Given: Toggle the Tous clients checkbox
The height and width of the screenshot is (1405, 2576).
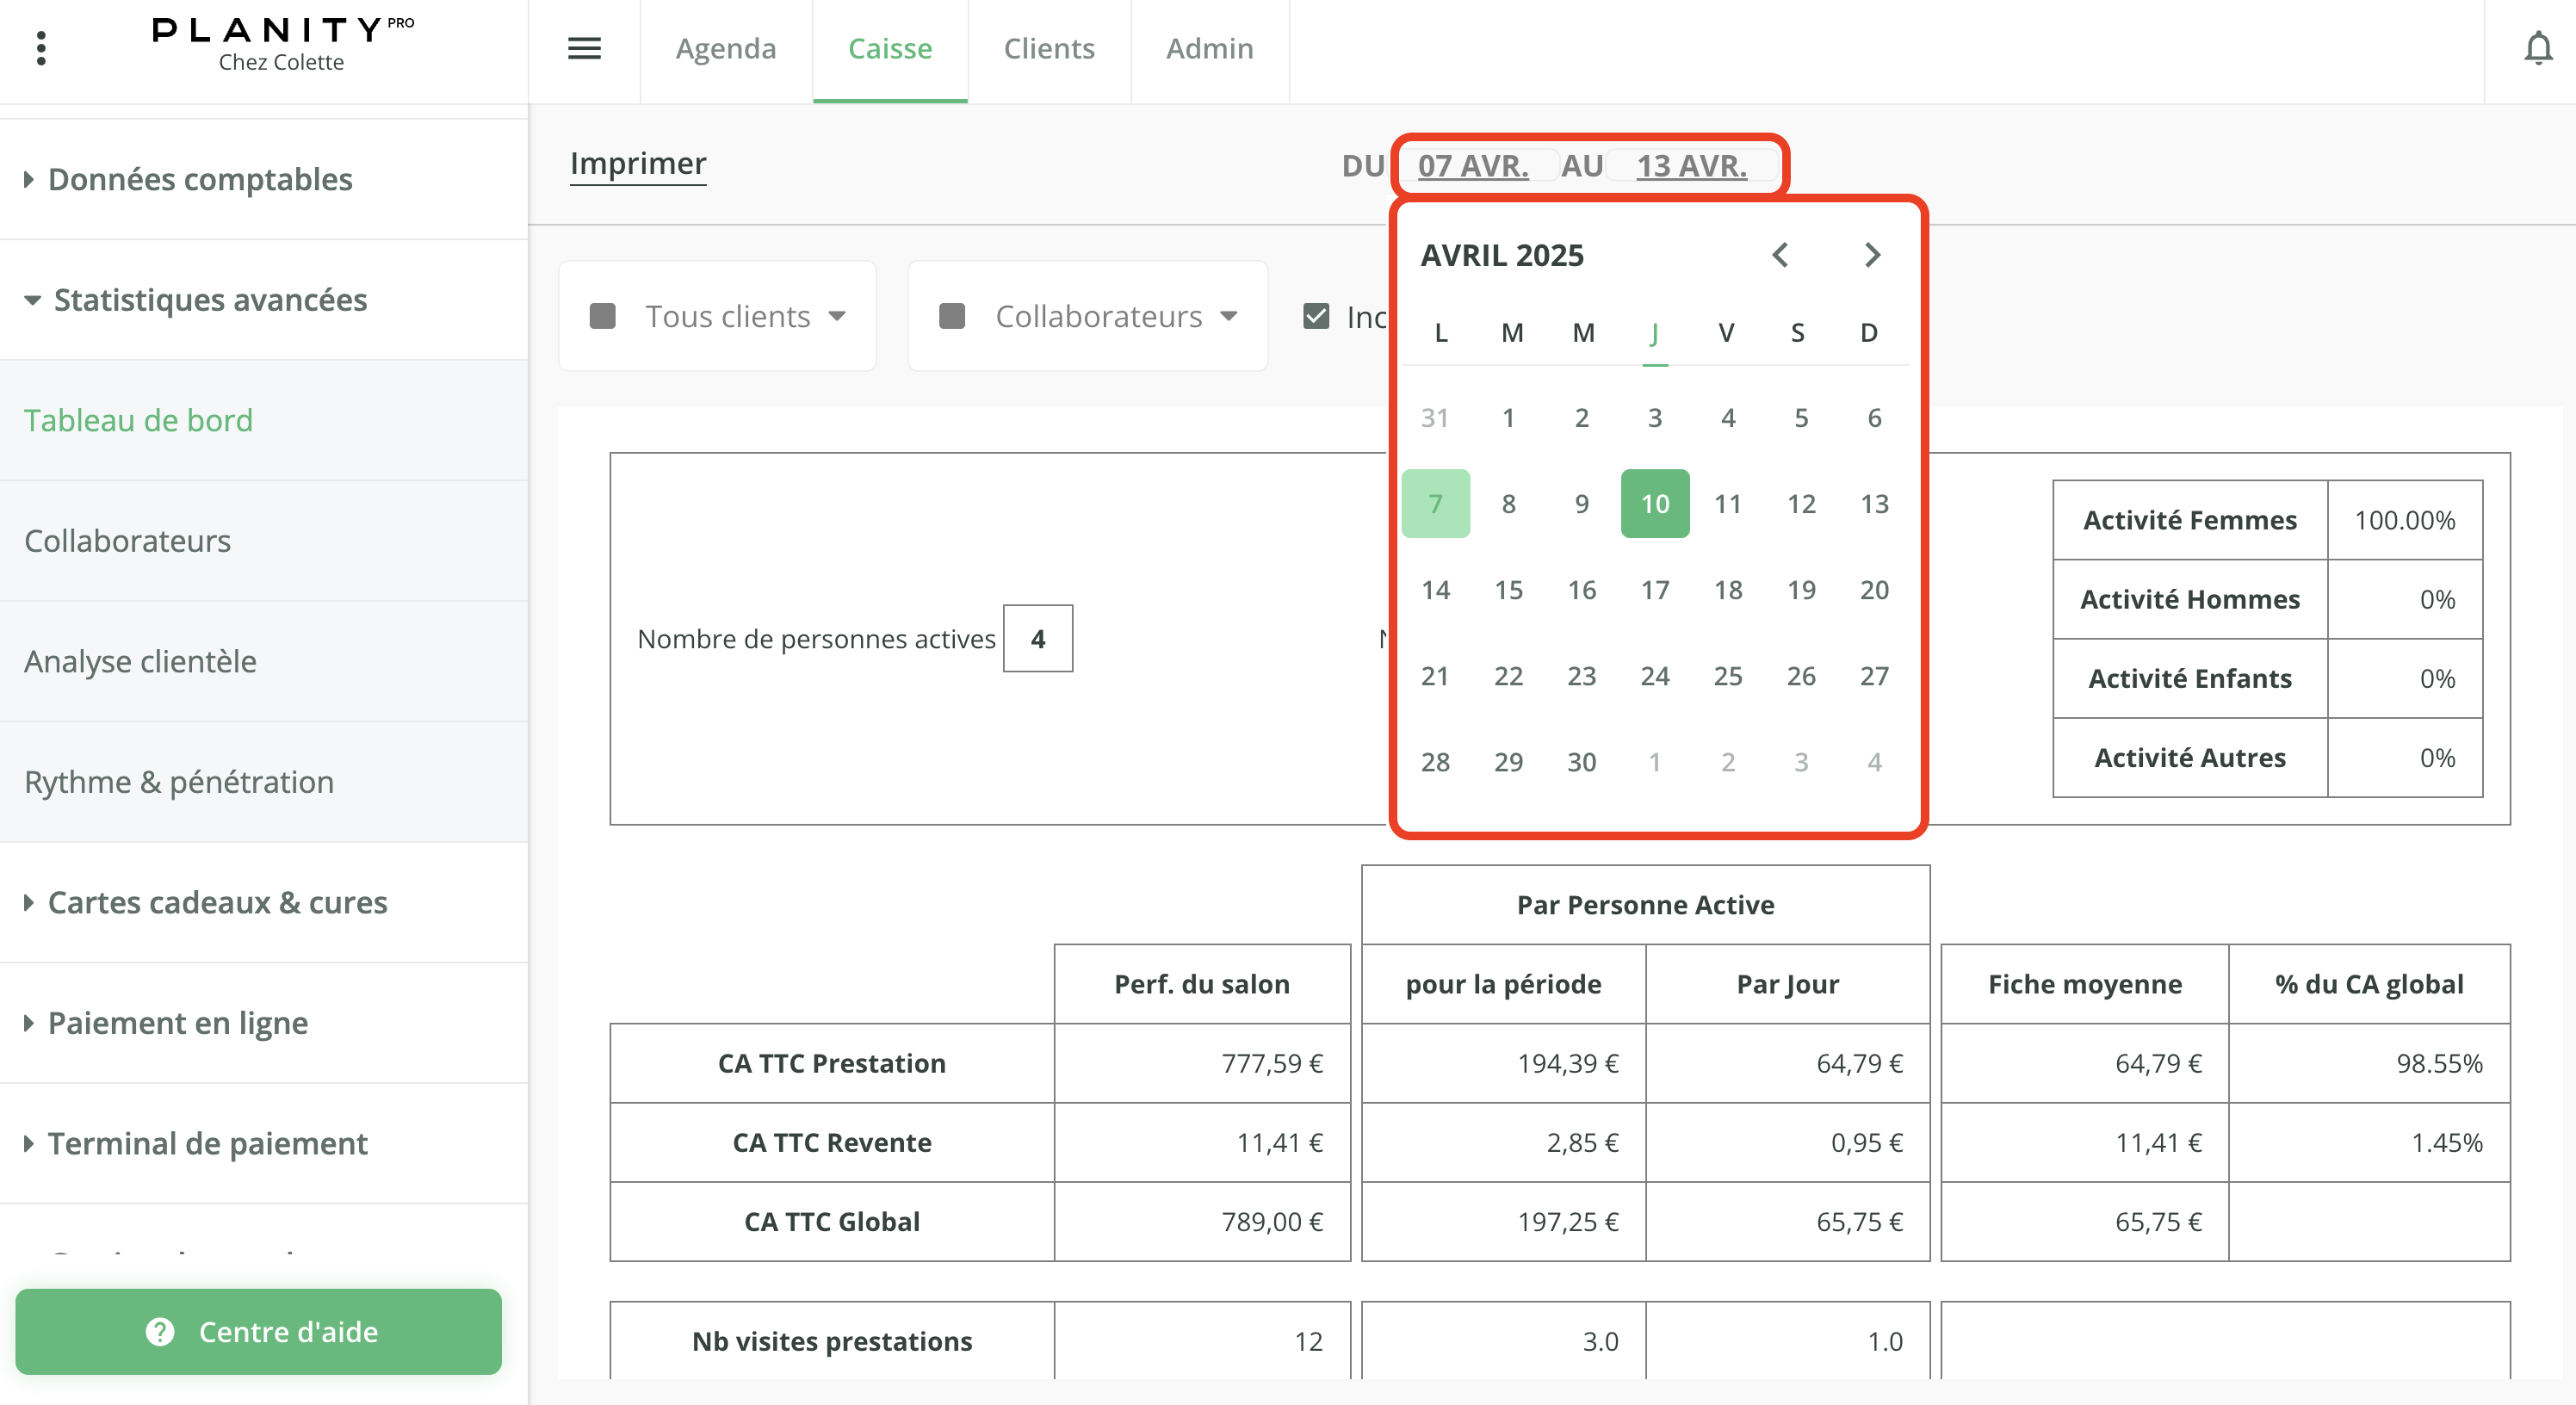Looking at the screenshot, I should [603, 316].
